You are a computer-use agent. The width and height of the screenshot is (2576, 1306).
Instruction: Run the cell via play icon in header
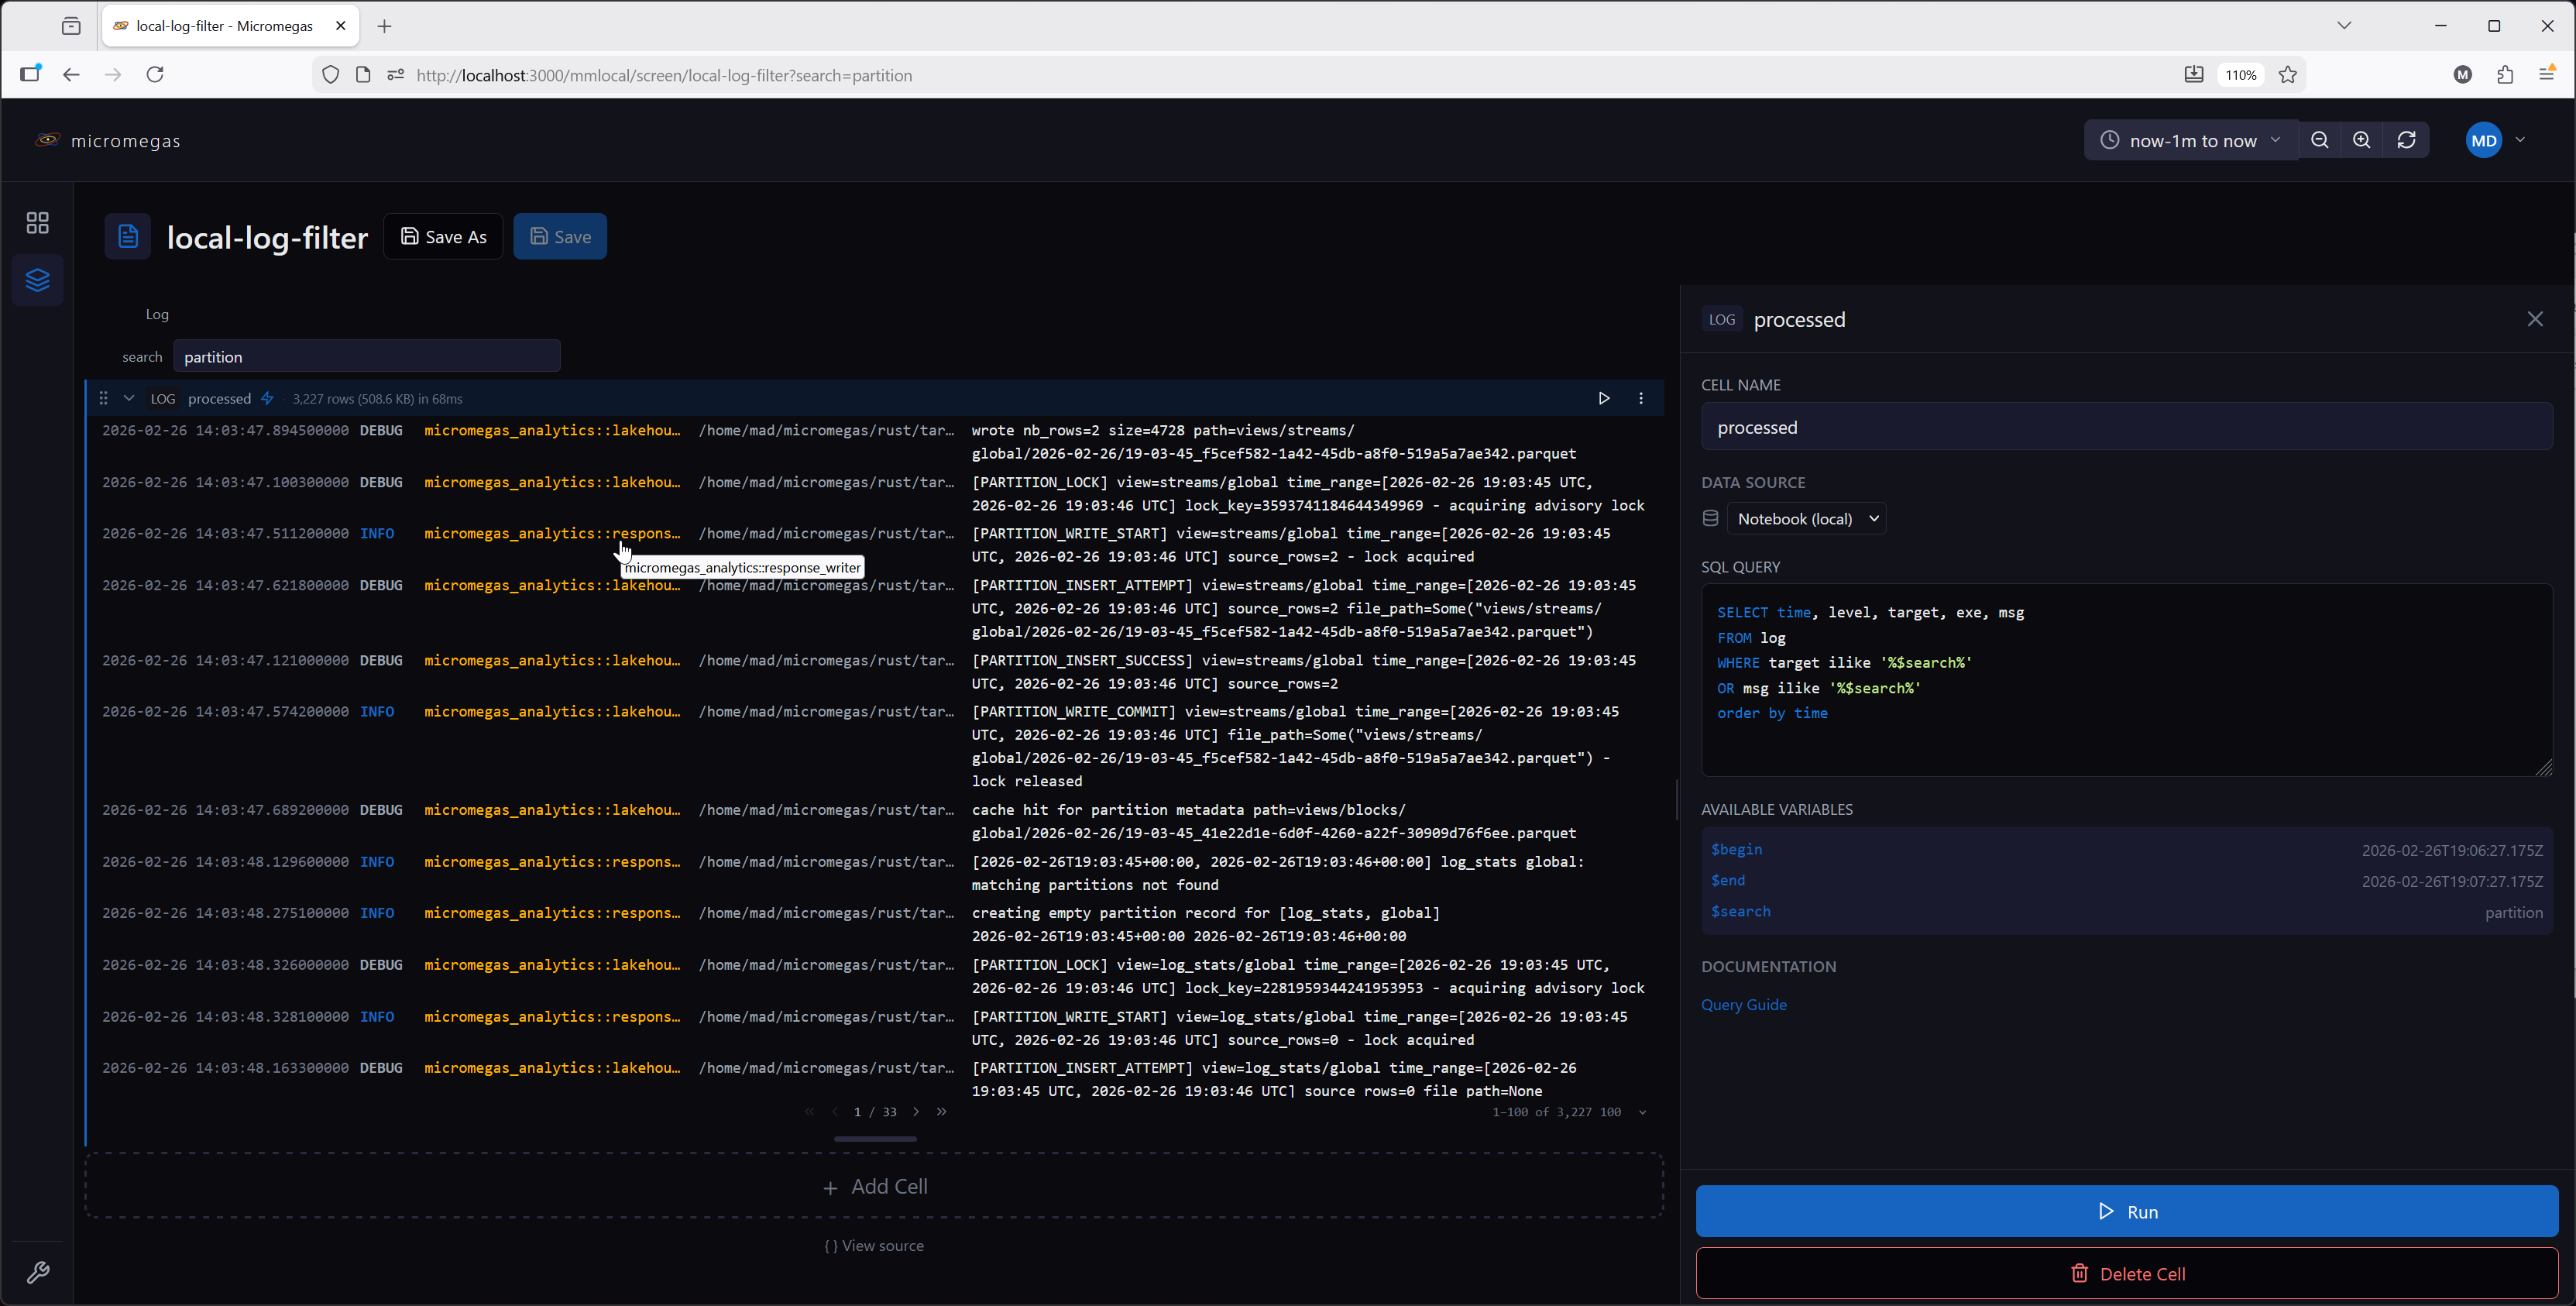tap(1604, 398)
